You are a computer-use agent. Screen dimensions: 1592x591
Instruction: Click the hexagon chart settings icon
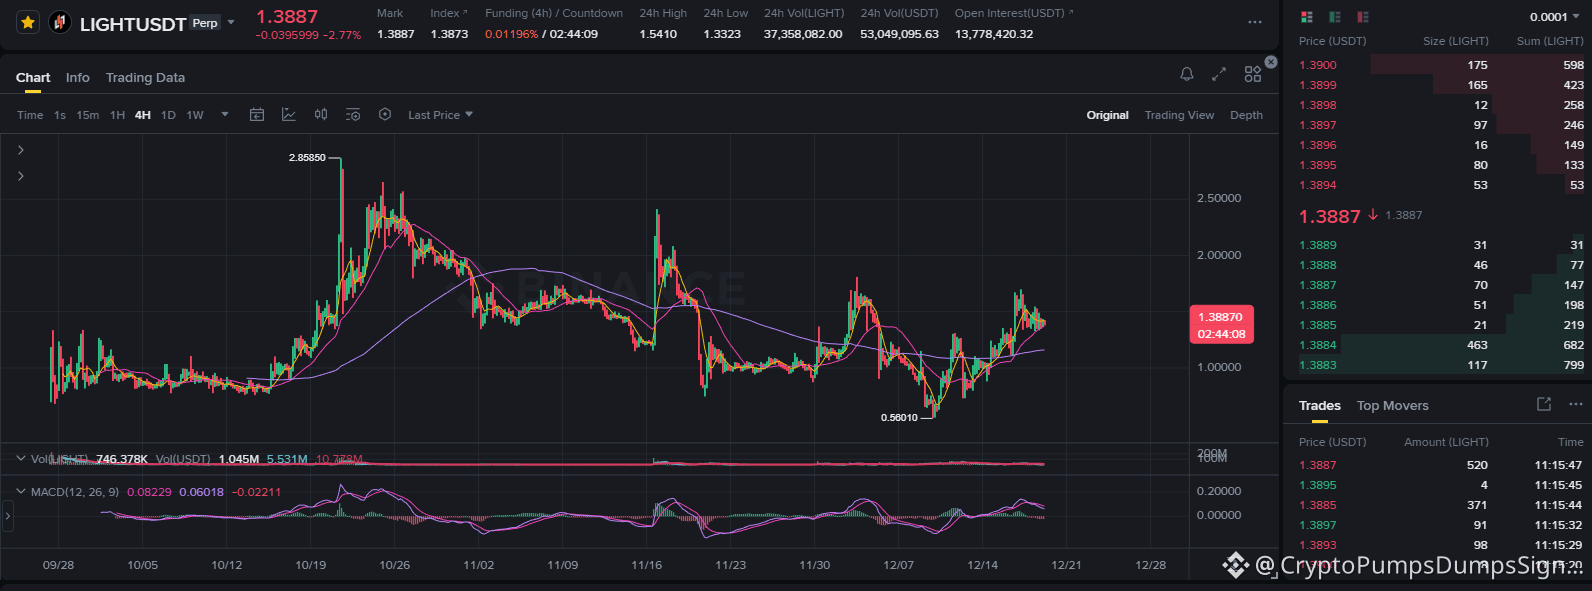385,115
